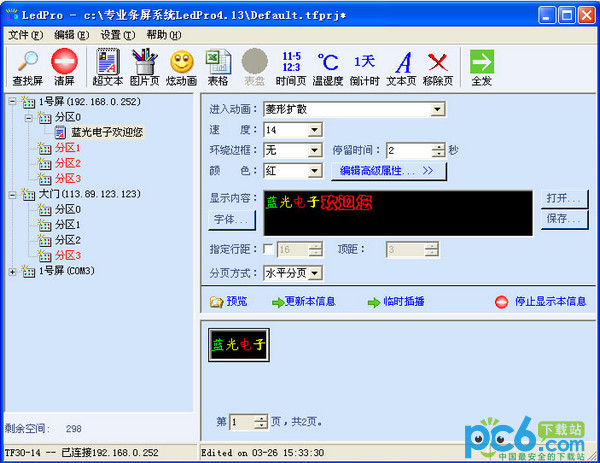The width and height of the screenshot is (600, 463).
Task: Click the 剩余空间 298 value
Action: pos(73,429)
